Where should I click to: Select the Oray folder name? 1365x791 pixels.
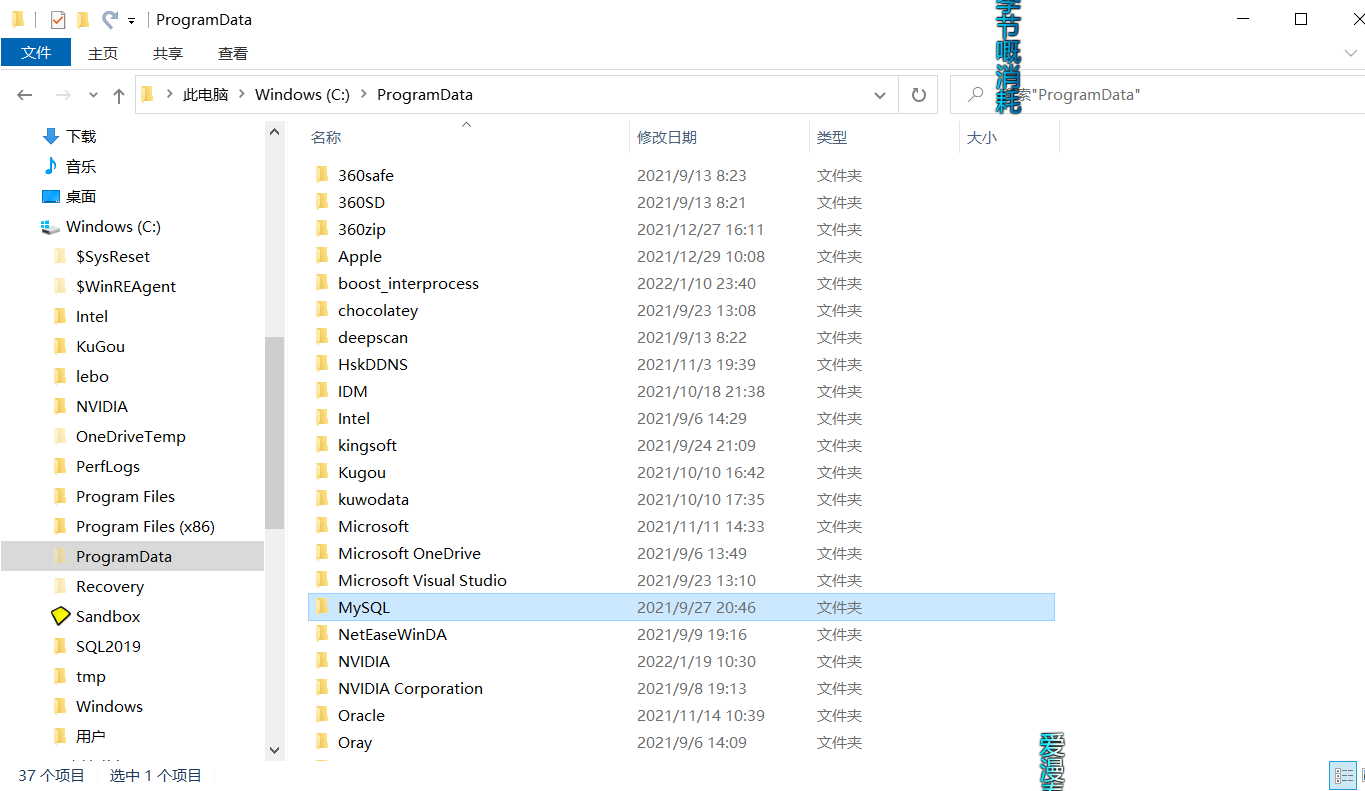(x=355, y=742)
